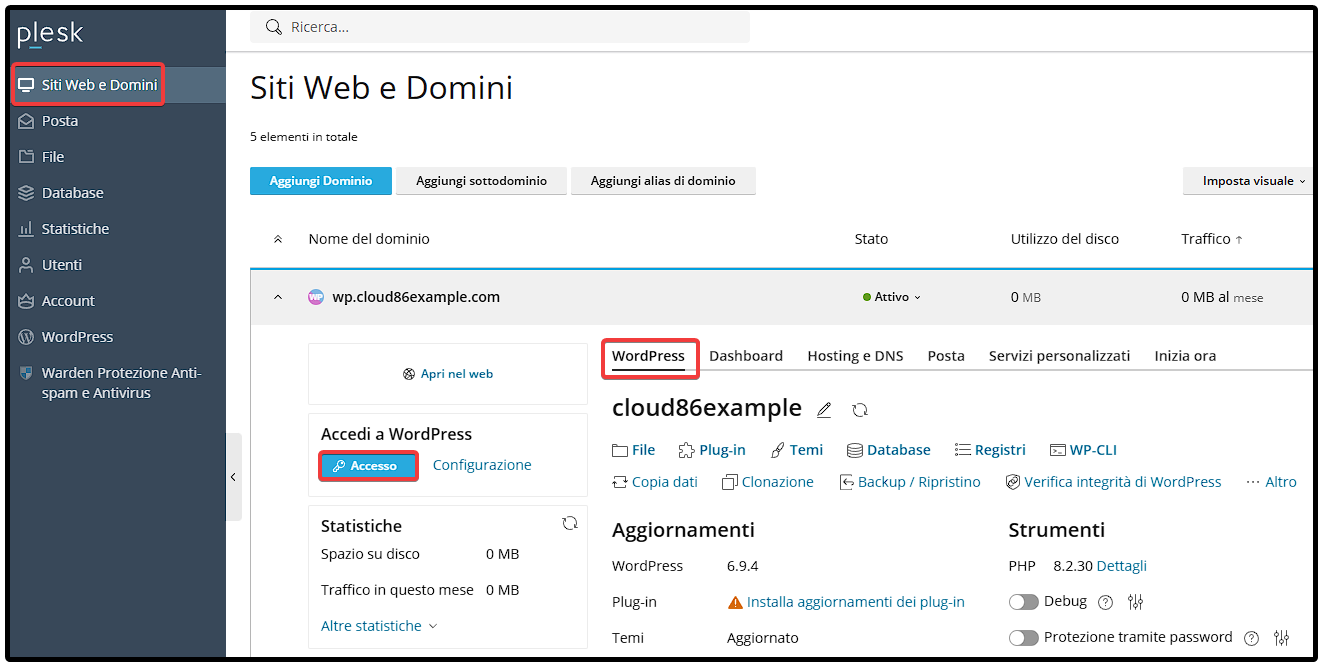Click Clonazione
The width and height of the screenshot is (1323, 667).
768,482
